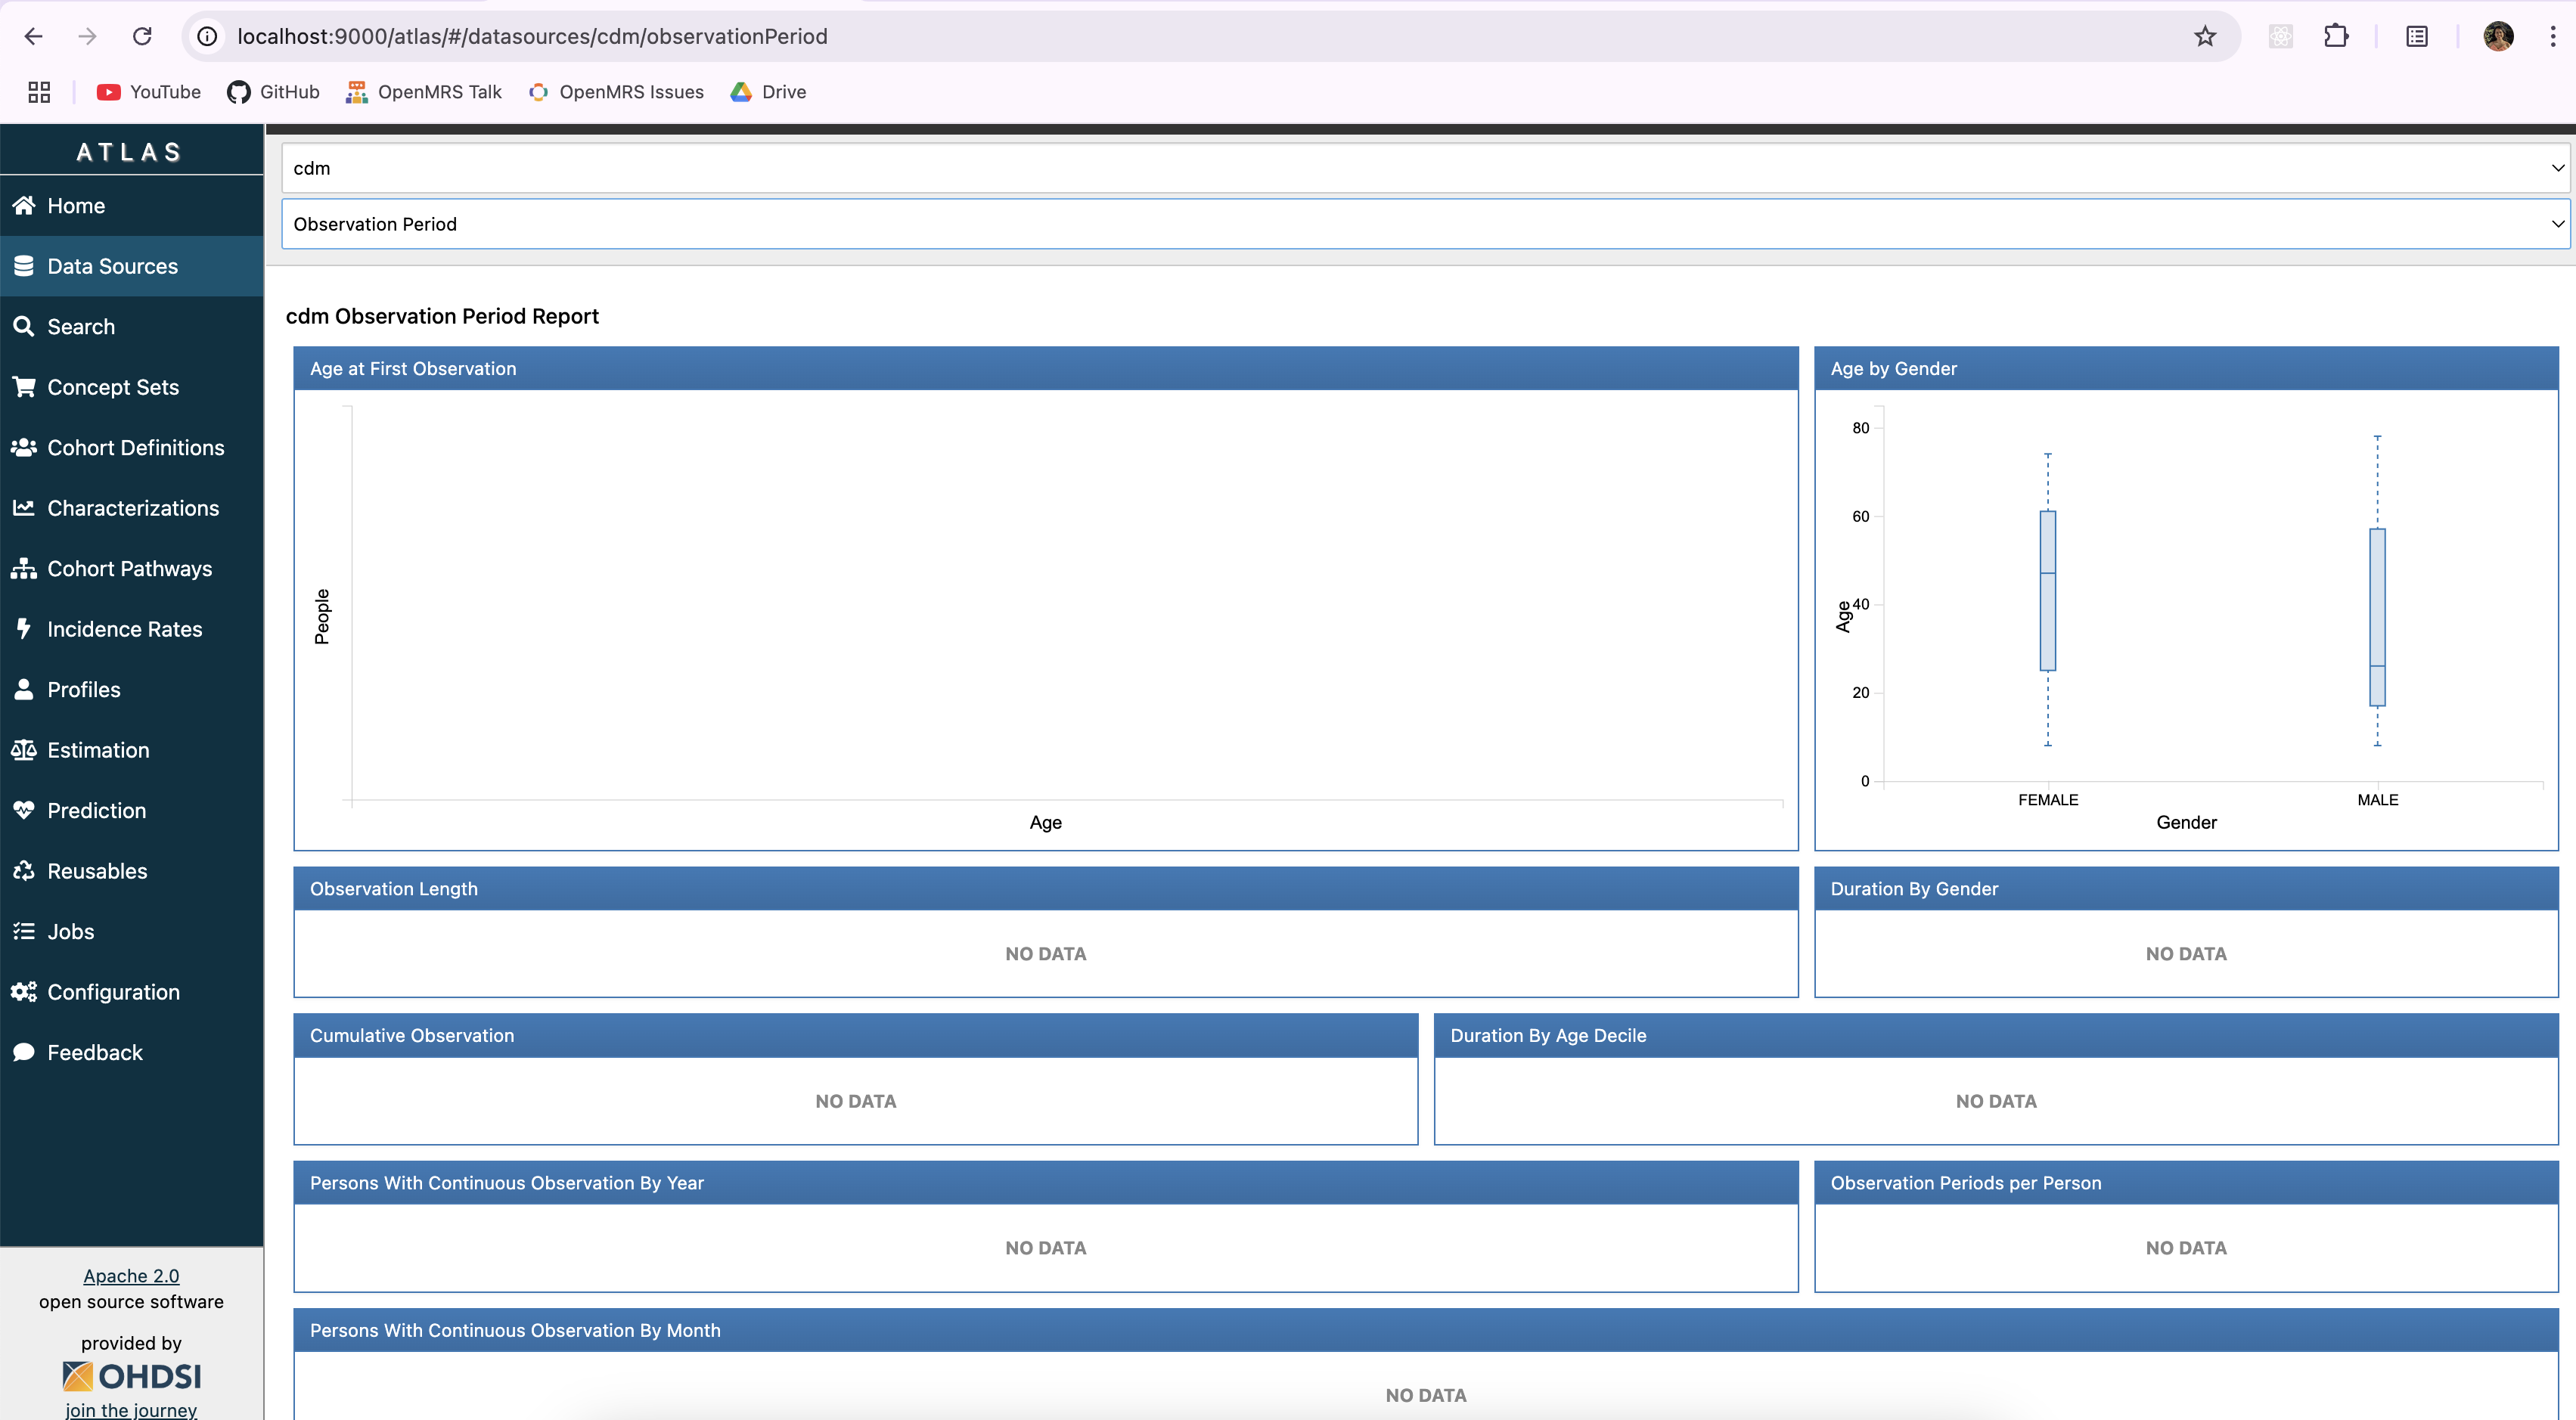Bookmark this page with the star icon
The image size is (2576, 1420).
pyautogui.click(x=2205, y=36)
